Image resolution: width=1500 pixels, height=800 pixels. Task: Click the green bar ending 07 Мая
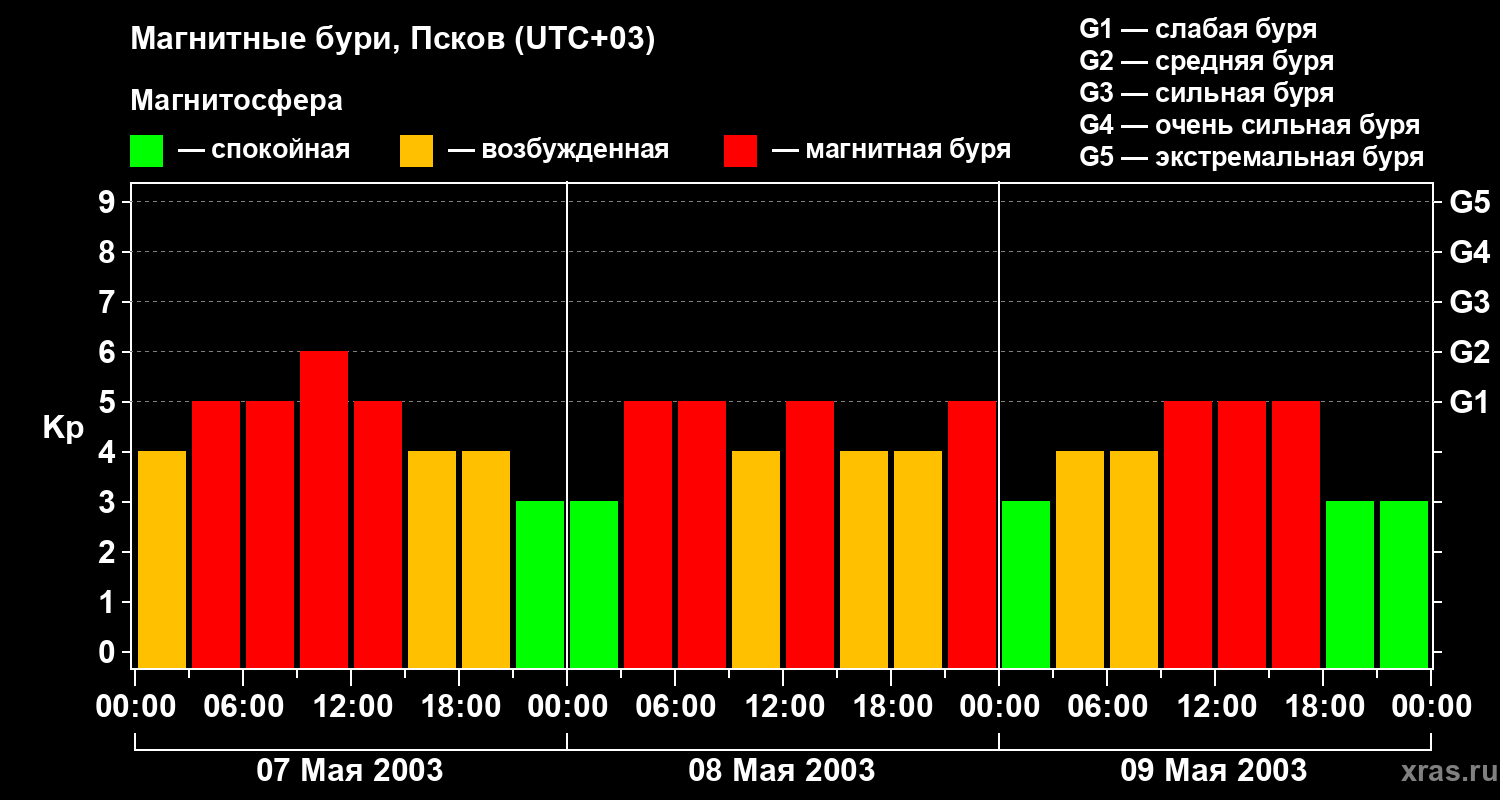[540, 584]
